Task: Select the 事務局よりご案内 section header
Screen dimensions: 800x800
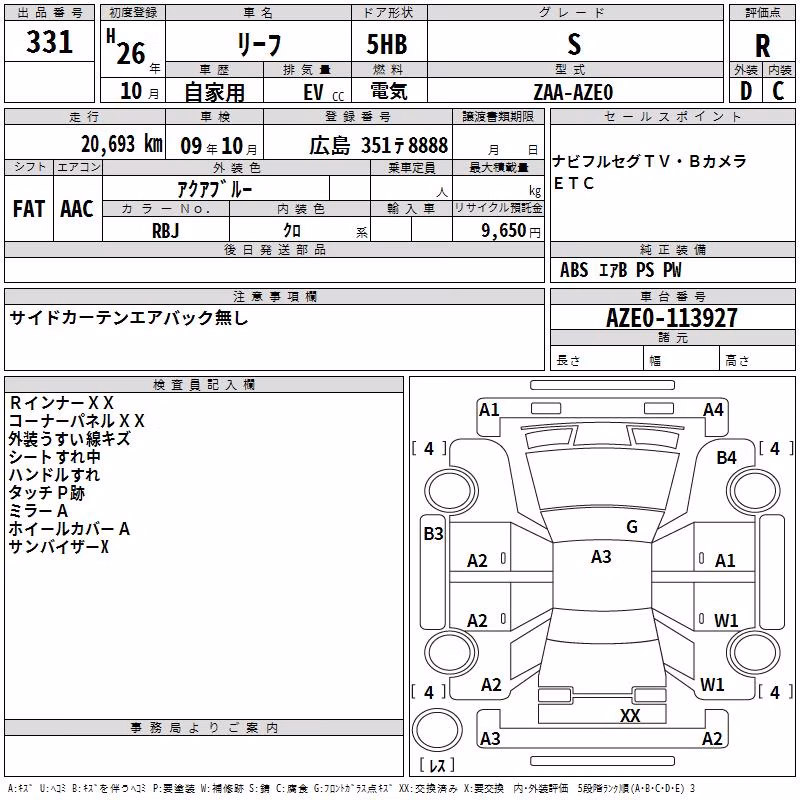Action: coord(204,728)
